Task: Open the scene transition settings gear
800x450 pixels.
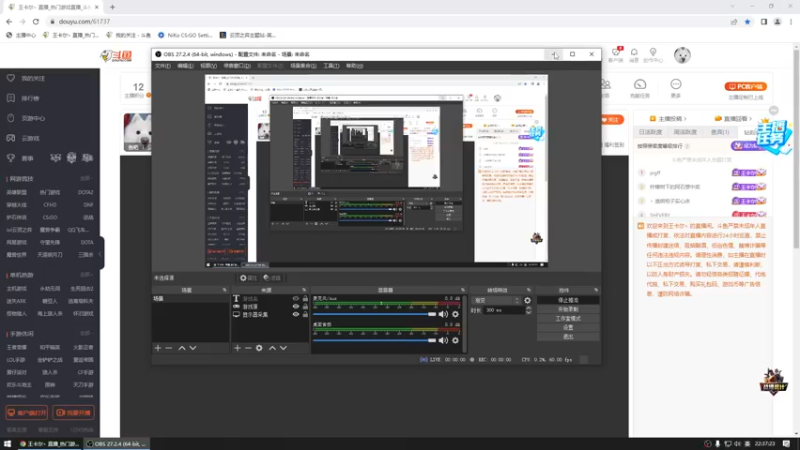Action: pyautogui.click(x=527, y=301)
